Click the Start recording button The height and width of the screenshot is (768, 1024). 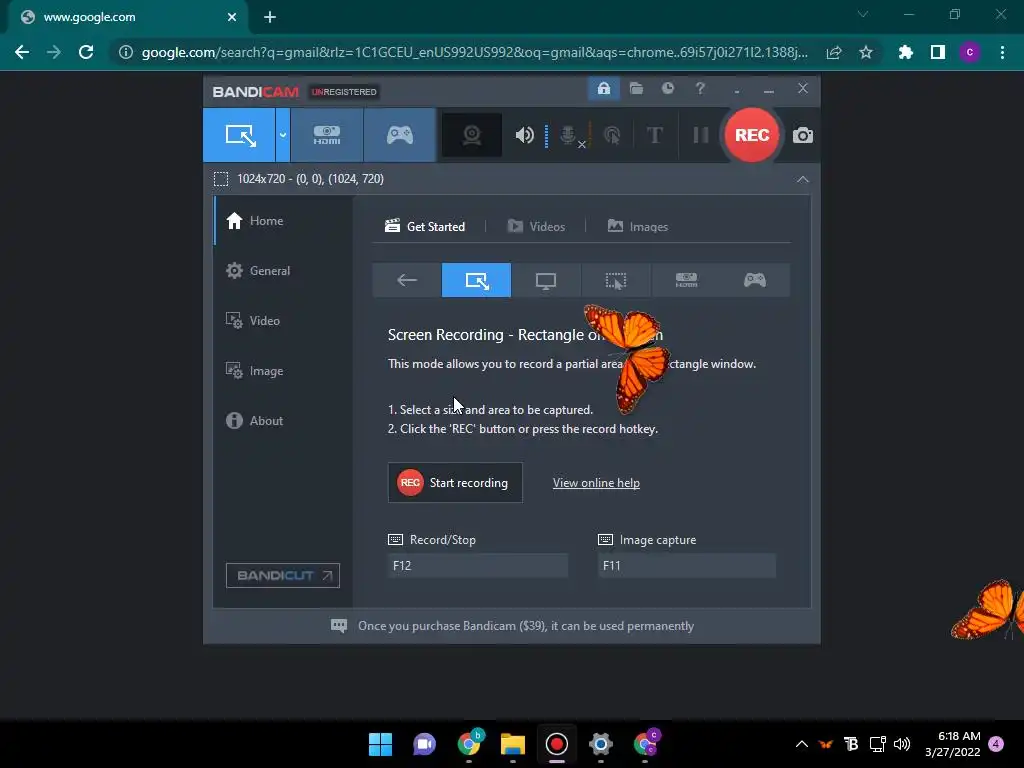(455, 483)
